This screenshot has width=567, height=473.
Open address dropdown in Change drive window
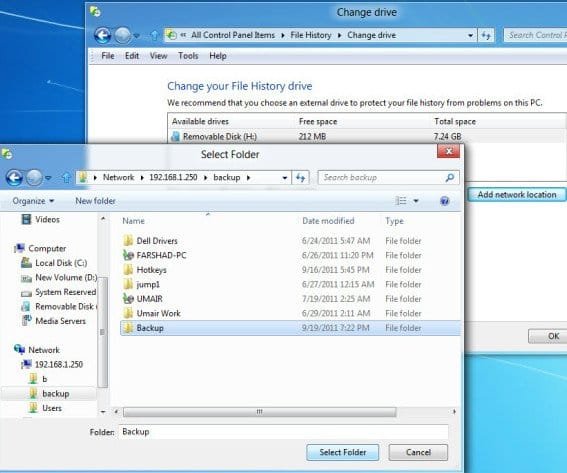point(470,35)
